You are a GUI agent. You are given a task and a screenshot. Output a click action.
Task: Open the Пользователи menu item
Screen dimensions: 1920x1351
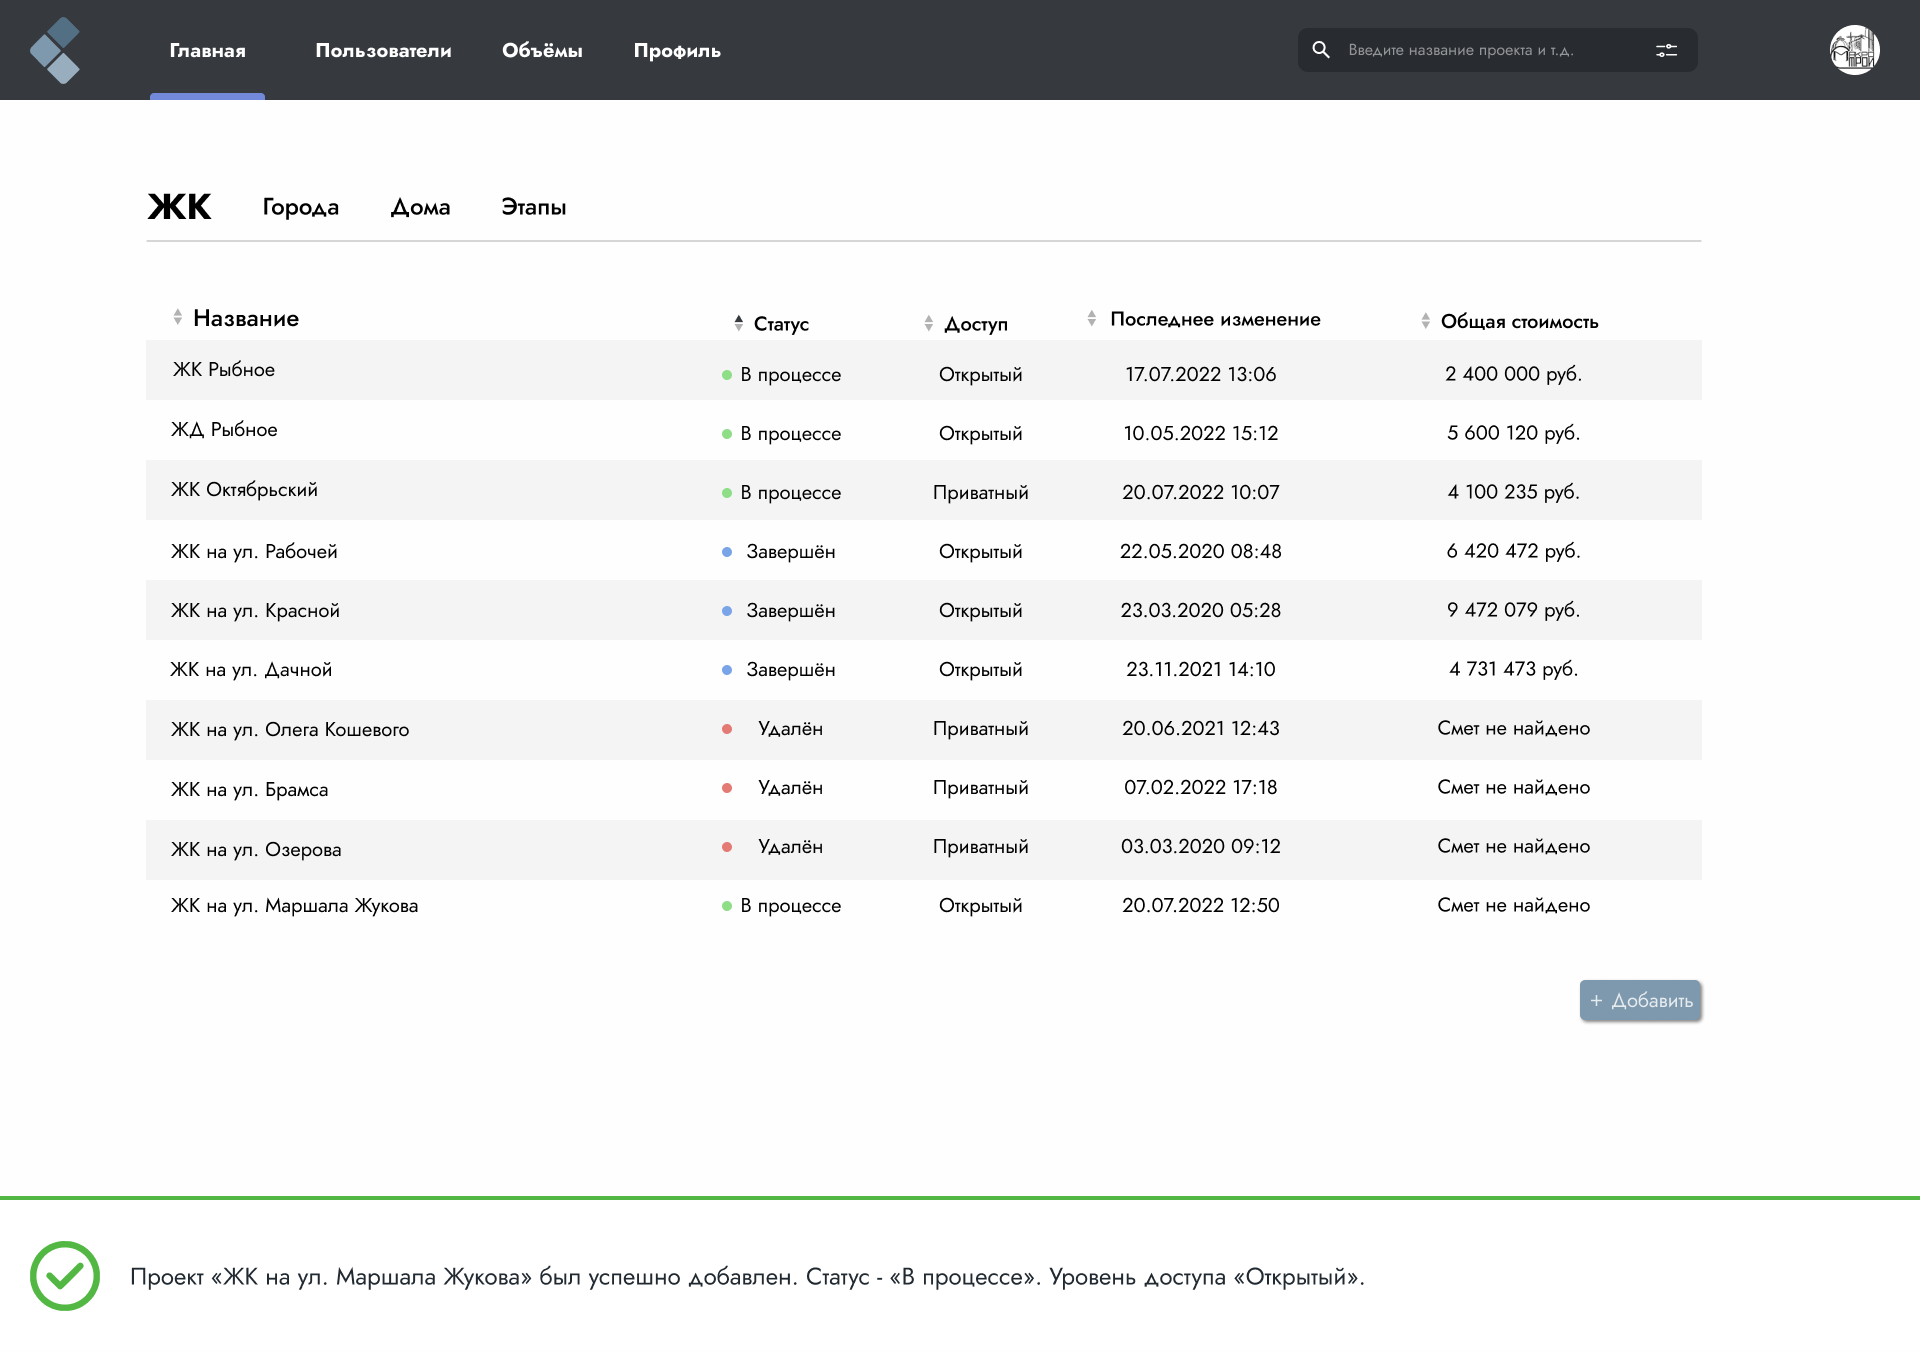[383, 50]
